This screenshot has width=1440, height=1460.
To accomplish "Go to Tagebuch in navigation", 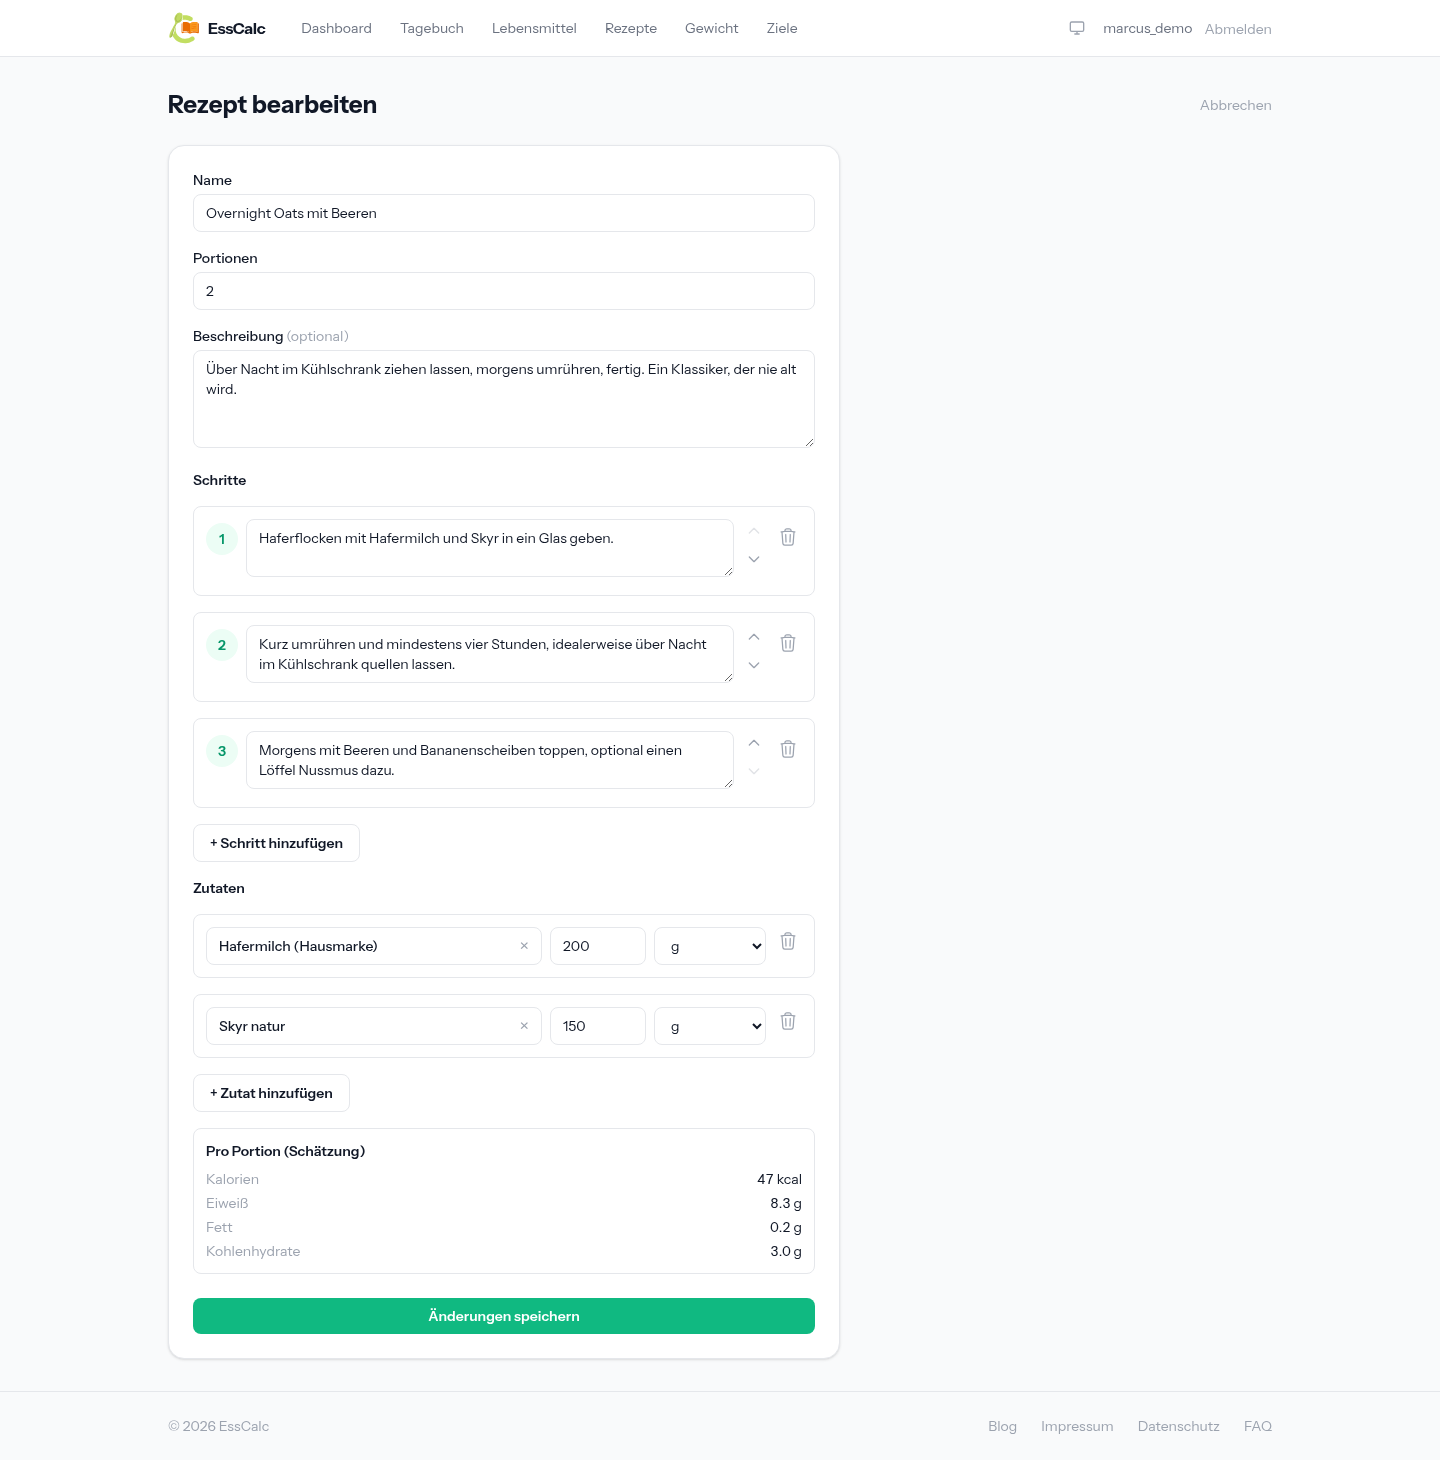I will pyautogui.click(x=432, y=28).
